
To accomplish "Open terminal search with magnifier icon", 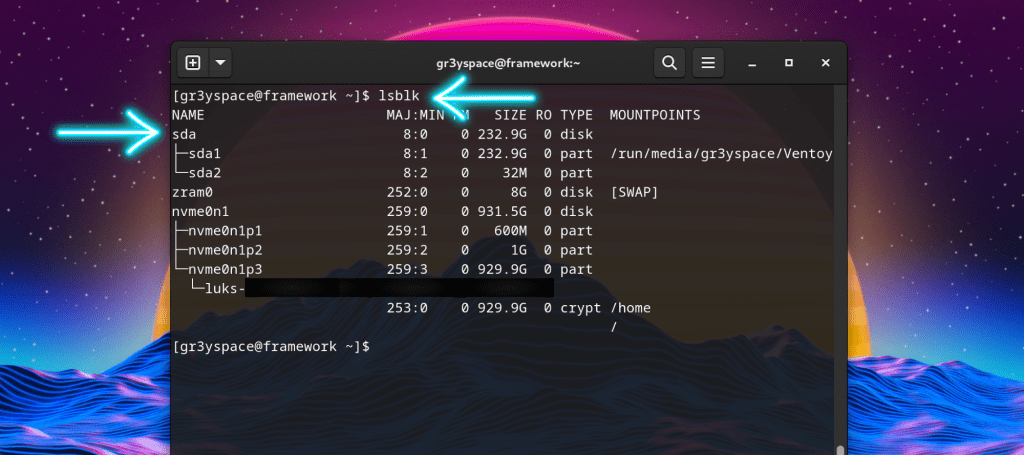I will (669, 63).
